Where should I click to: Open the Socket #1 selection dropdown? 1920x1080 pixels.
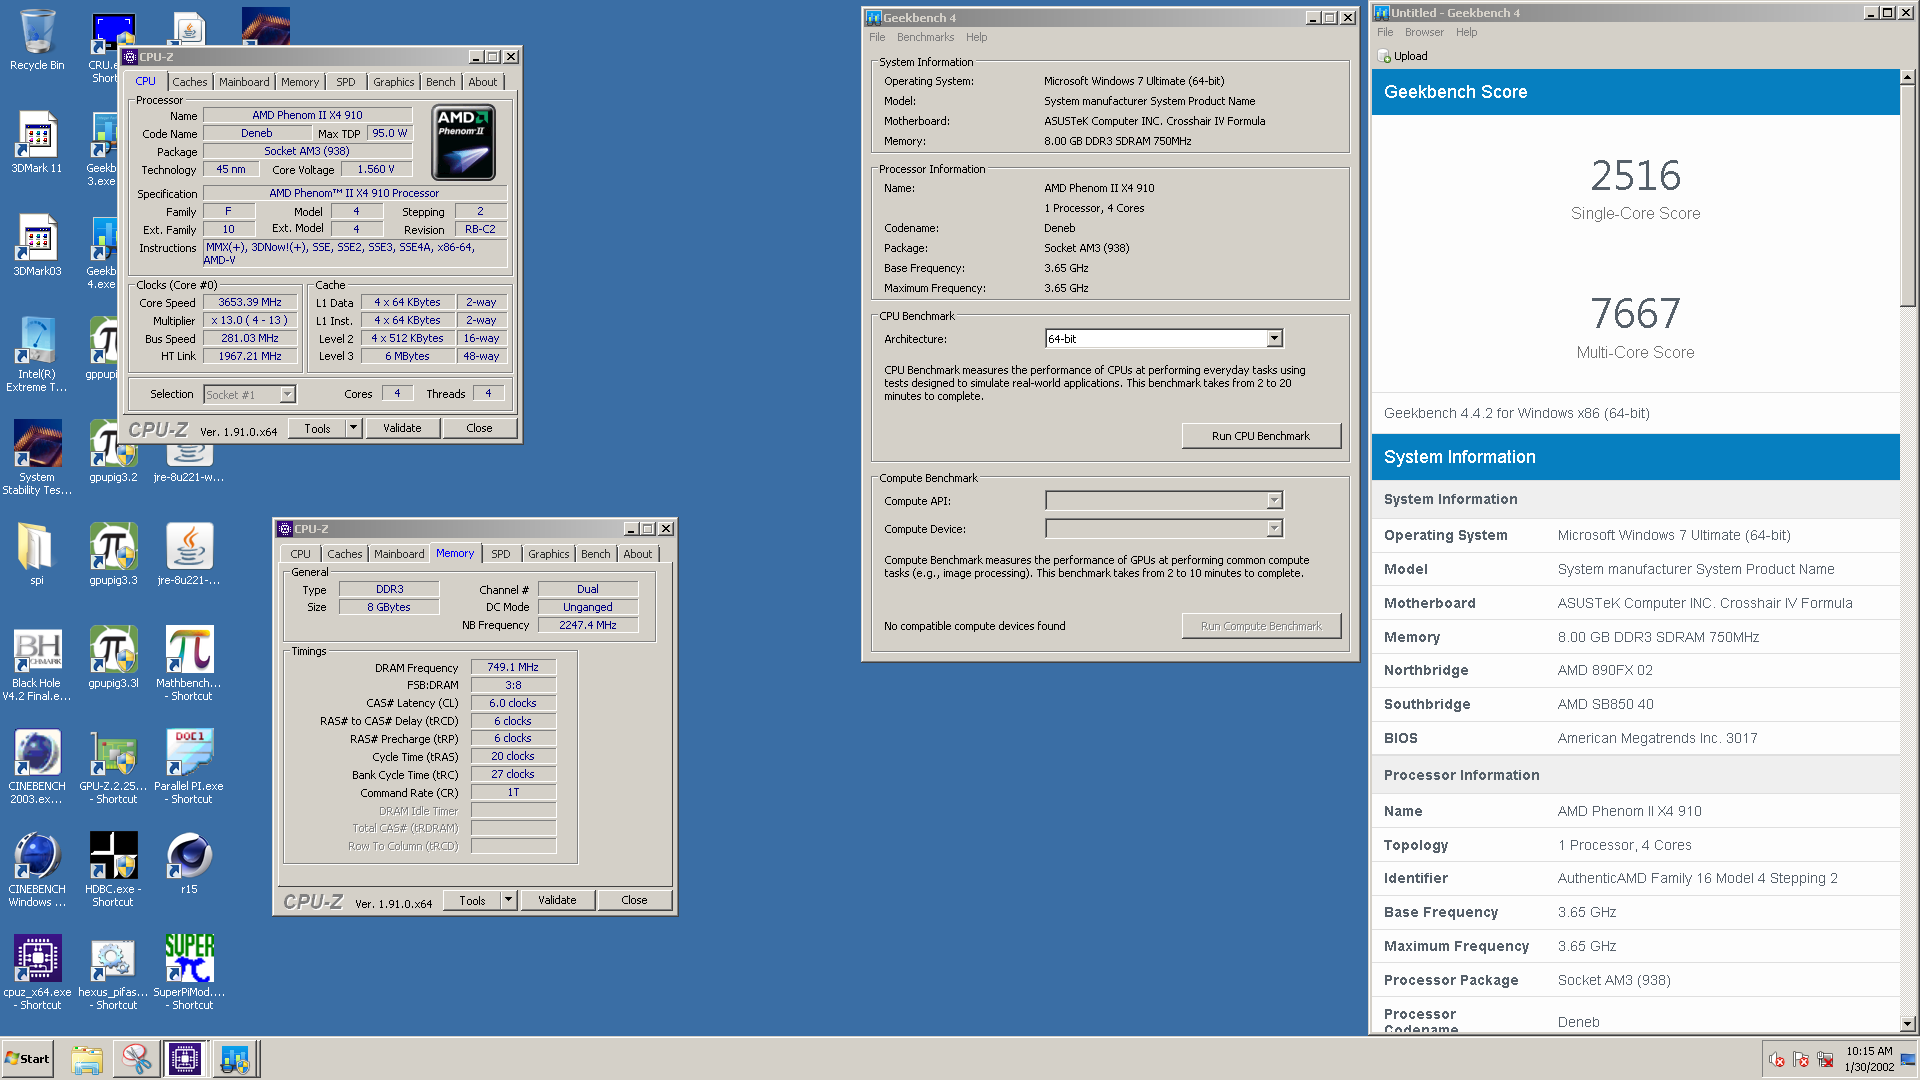287,394
